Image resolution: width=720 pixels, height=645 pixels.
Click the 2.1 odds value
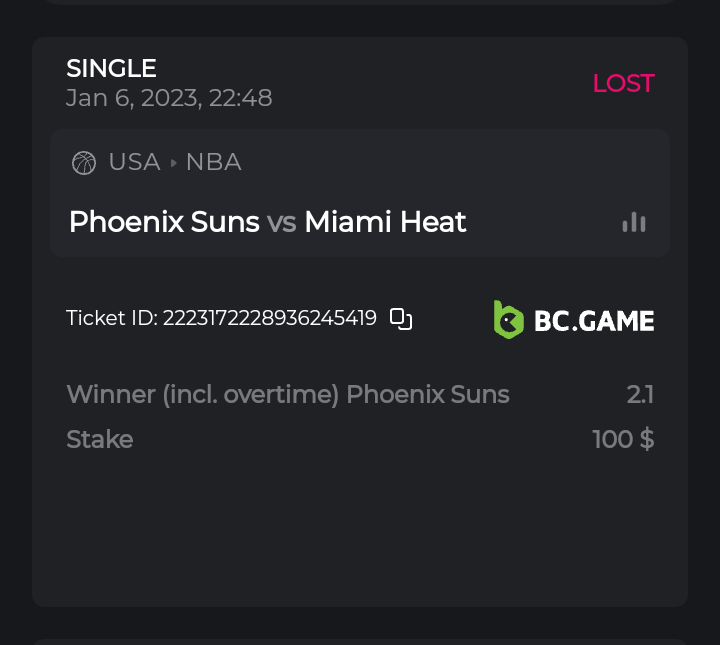(x=640, y=395)
